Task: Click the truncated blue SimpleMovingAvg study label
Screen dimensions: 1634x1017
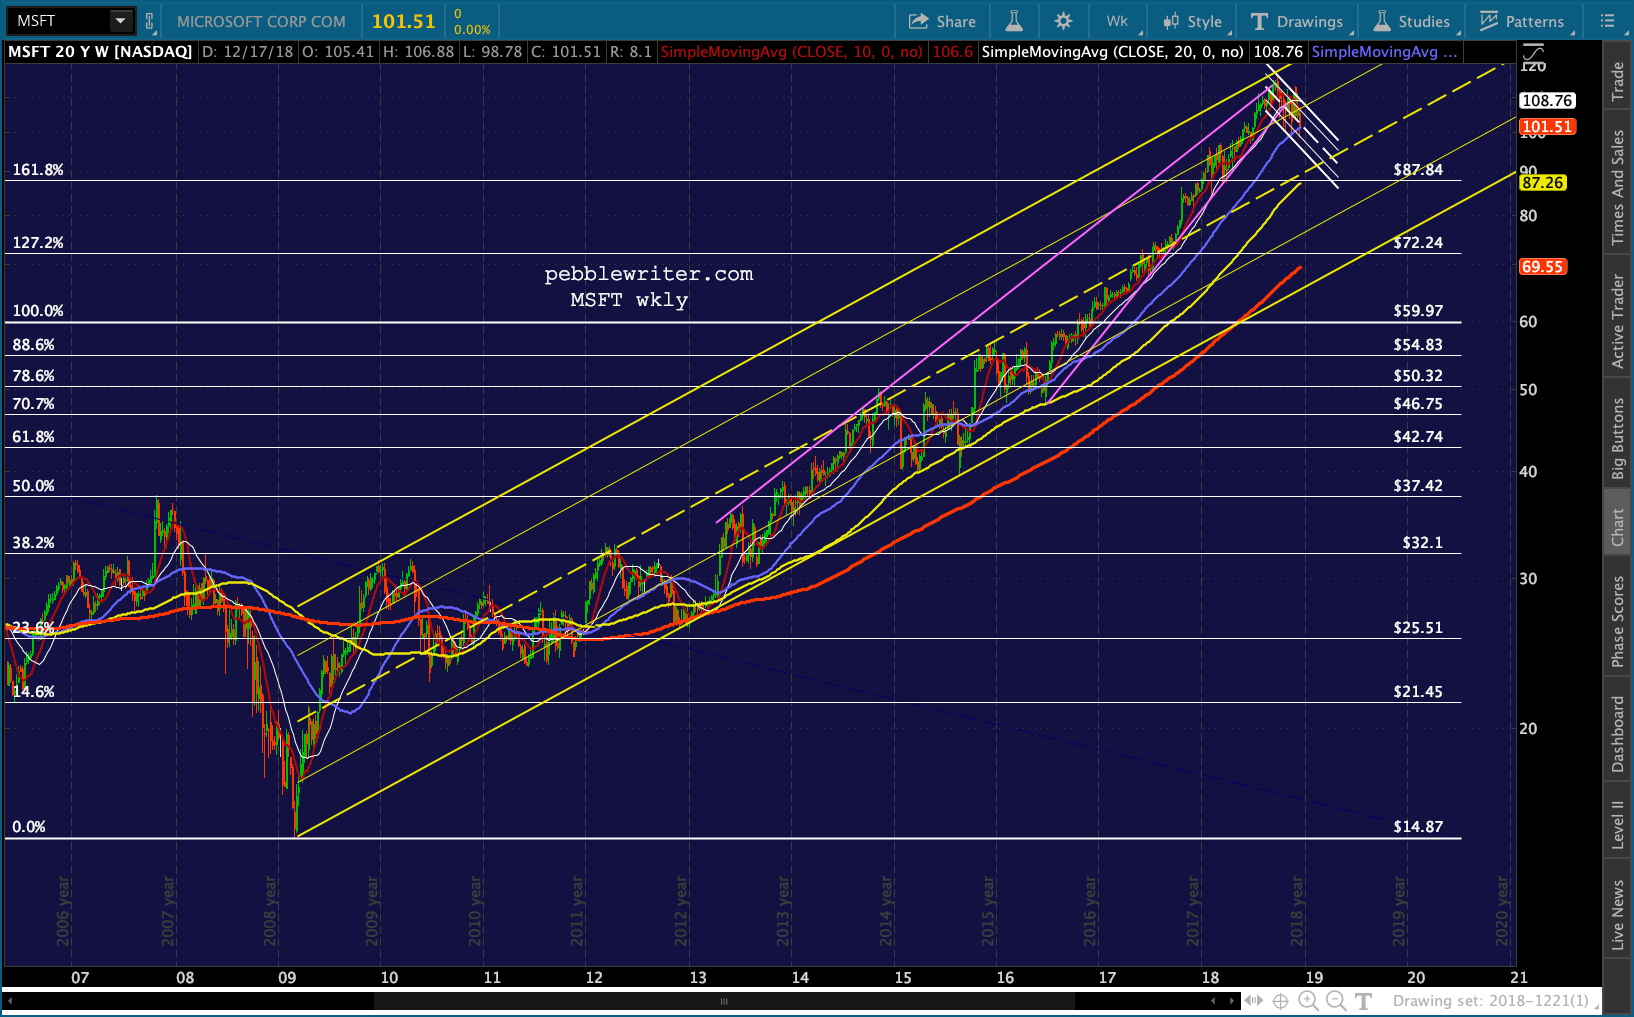Action: click(1384, 52)
